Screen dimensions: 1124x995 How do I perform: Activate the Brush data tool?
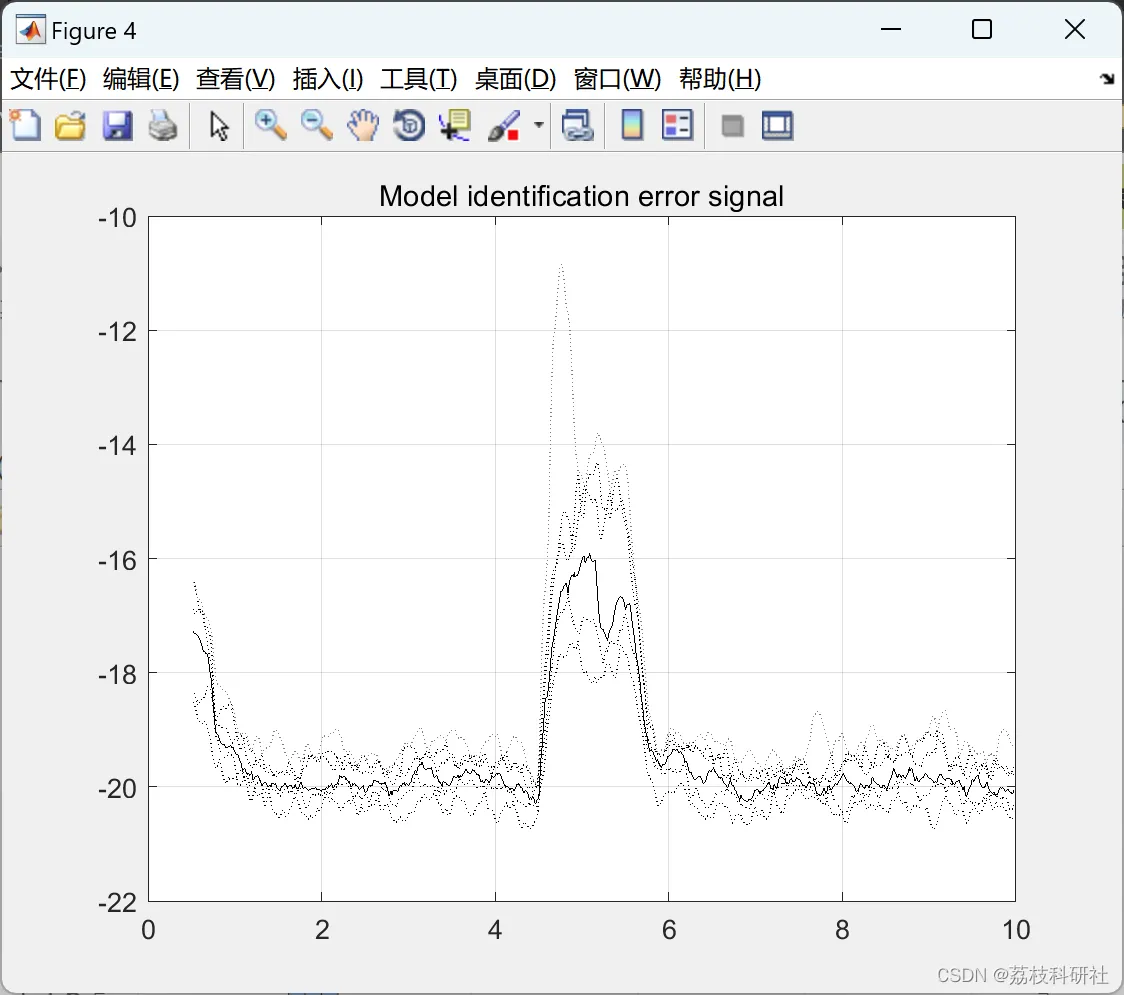(x=504, y=125)
